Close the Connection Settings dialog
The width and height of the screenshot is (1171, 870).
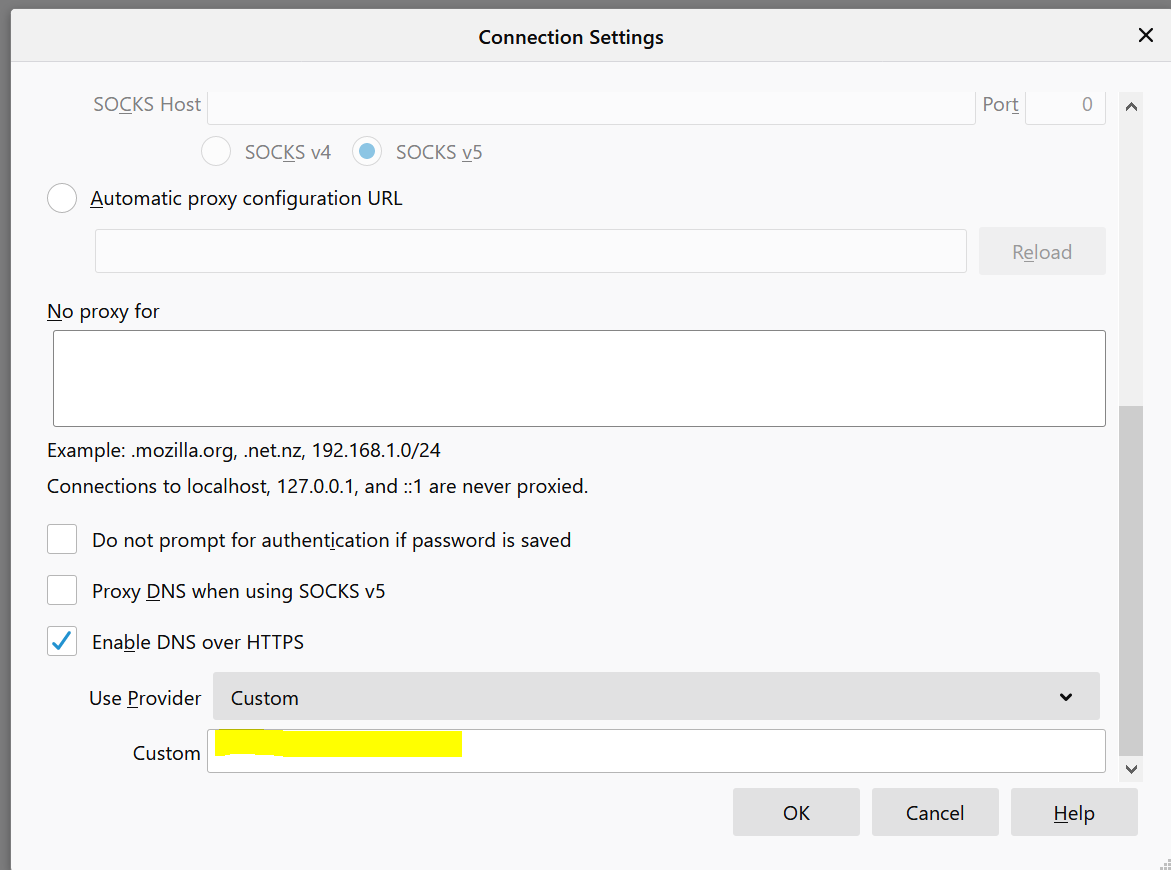(x=1146, y=36)
